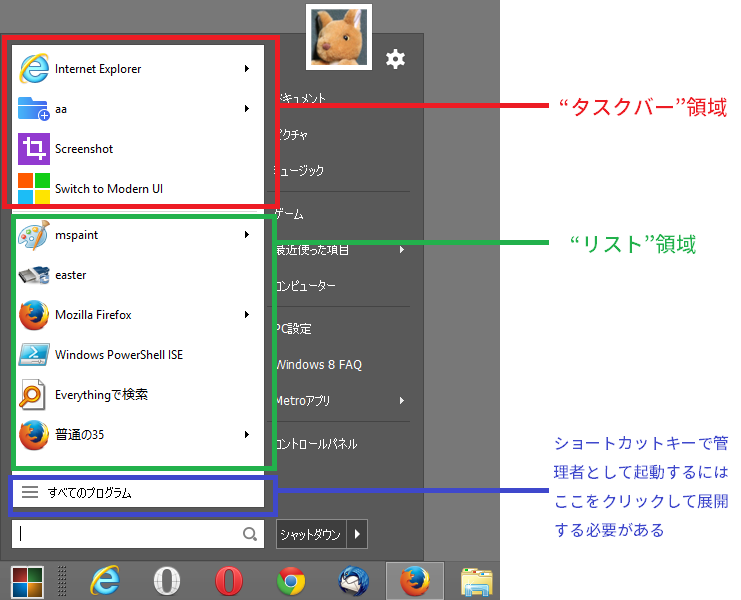This screenshot has width=741, height=600.
Task: Click the Start button on taskbar
Action: click(27, 582)
